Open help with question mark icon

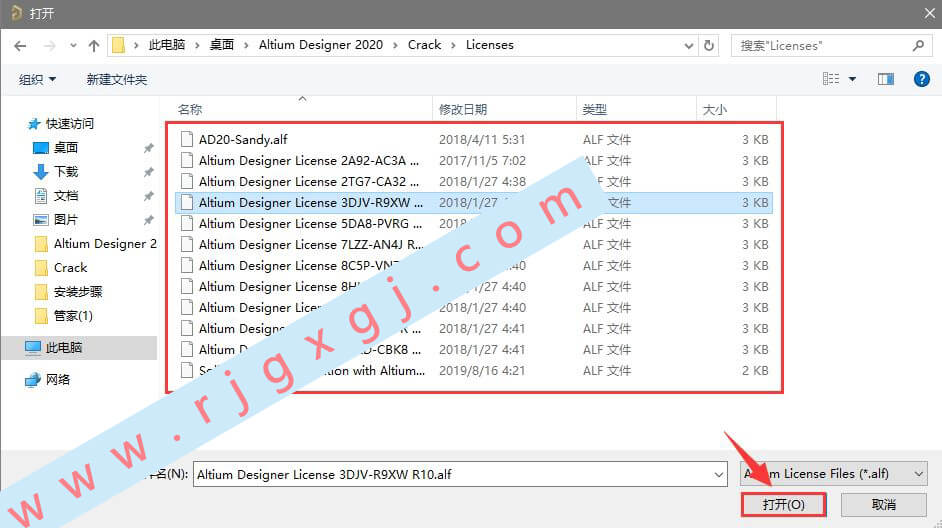pyautogui.click(x=922, y=79)
